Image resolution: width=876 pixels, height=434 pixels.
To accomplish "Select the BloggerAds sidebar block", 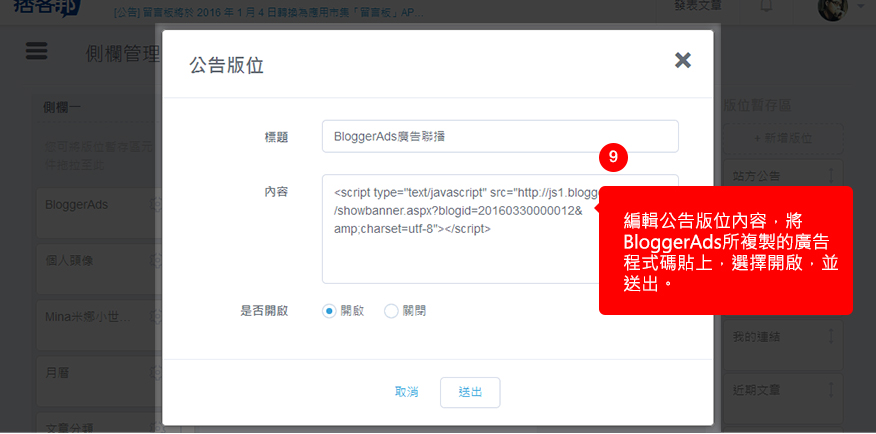I will coord(99,213).
